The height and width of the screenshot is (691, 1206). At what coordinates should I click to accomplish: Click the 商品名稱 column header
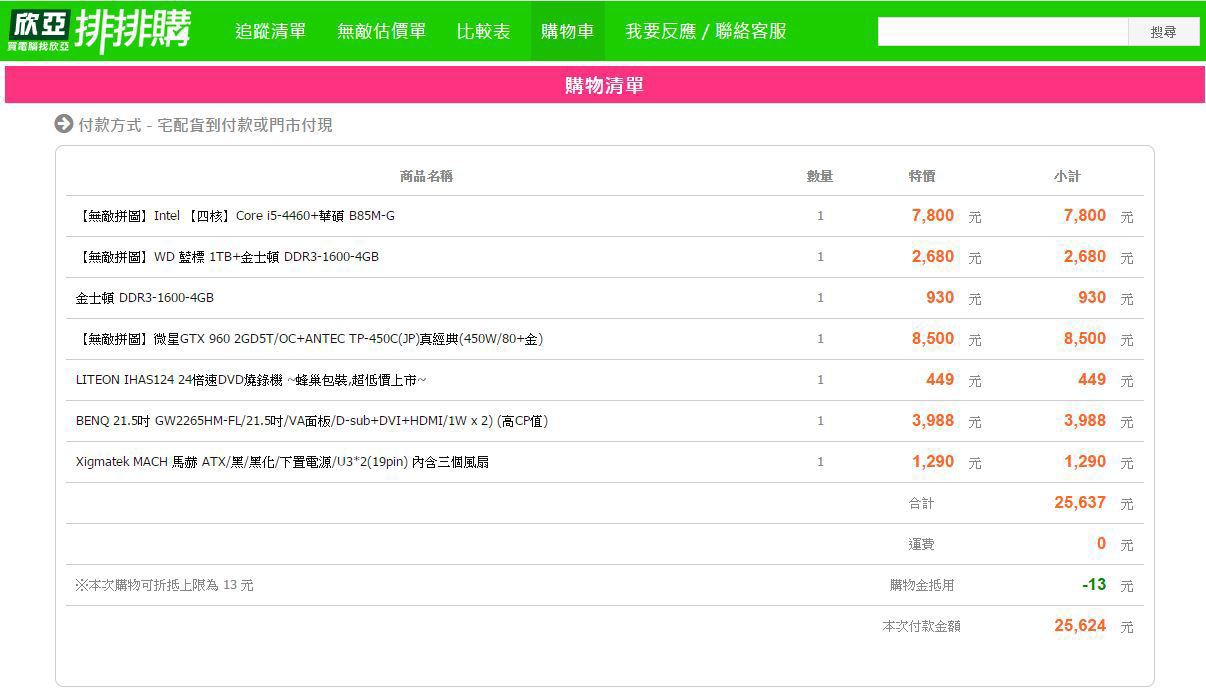point(426,176)
